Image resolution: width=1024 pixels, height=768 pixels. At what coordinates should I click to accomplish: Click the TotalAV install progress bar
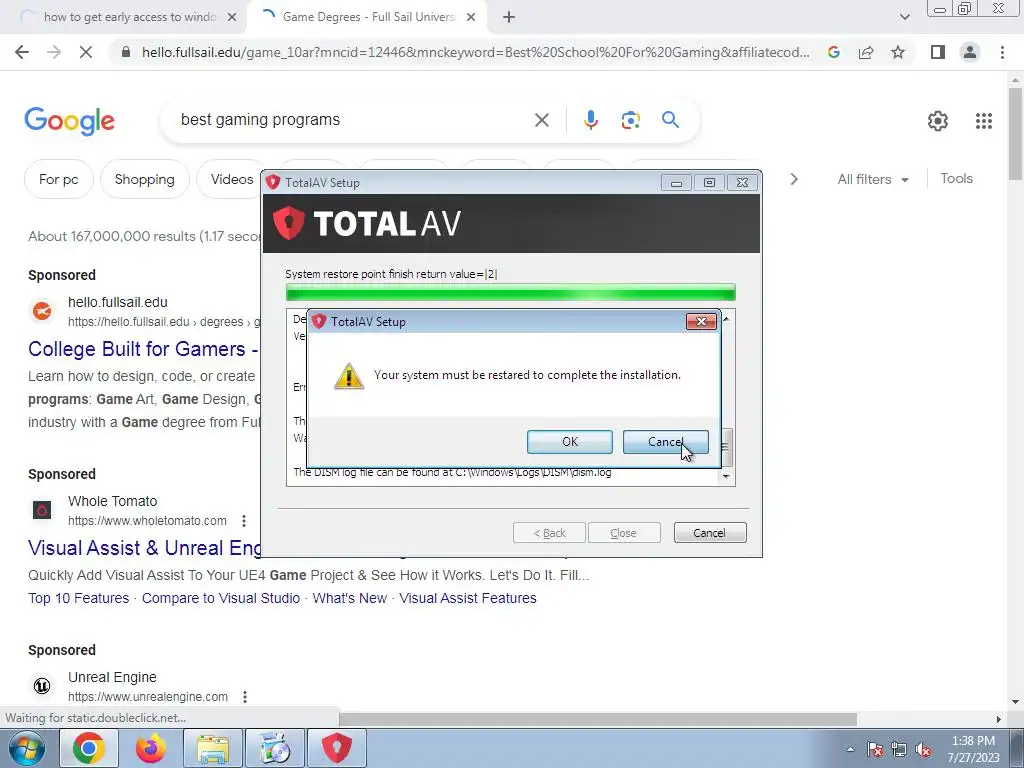[511, 292]
